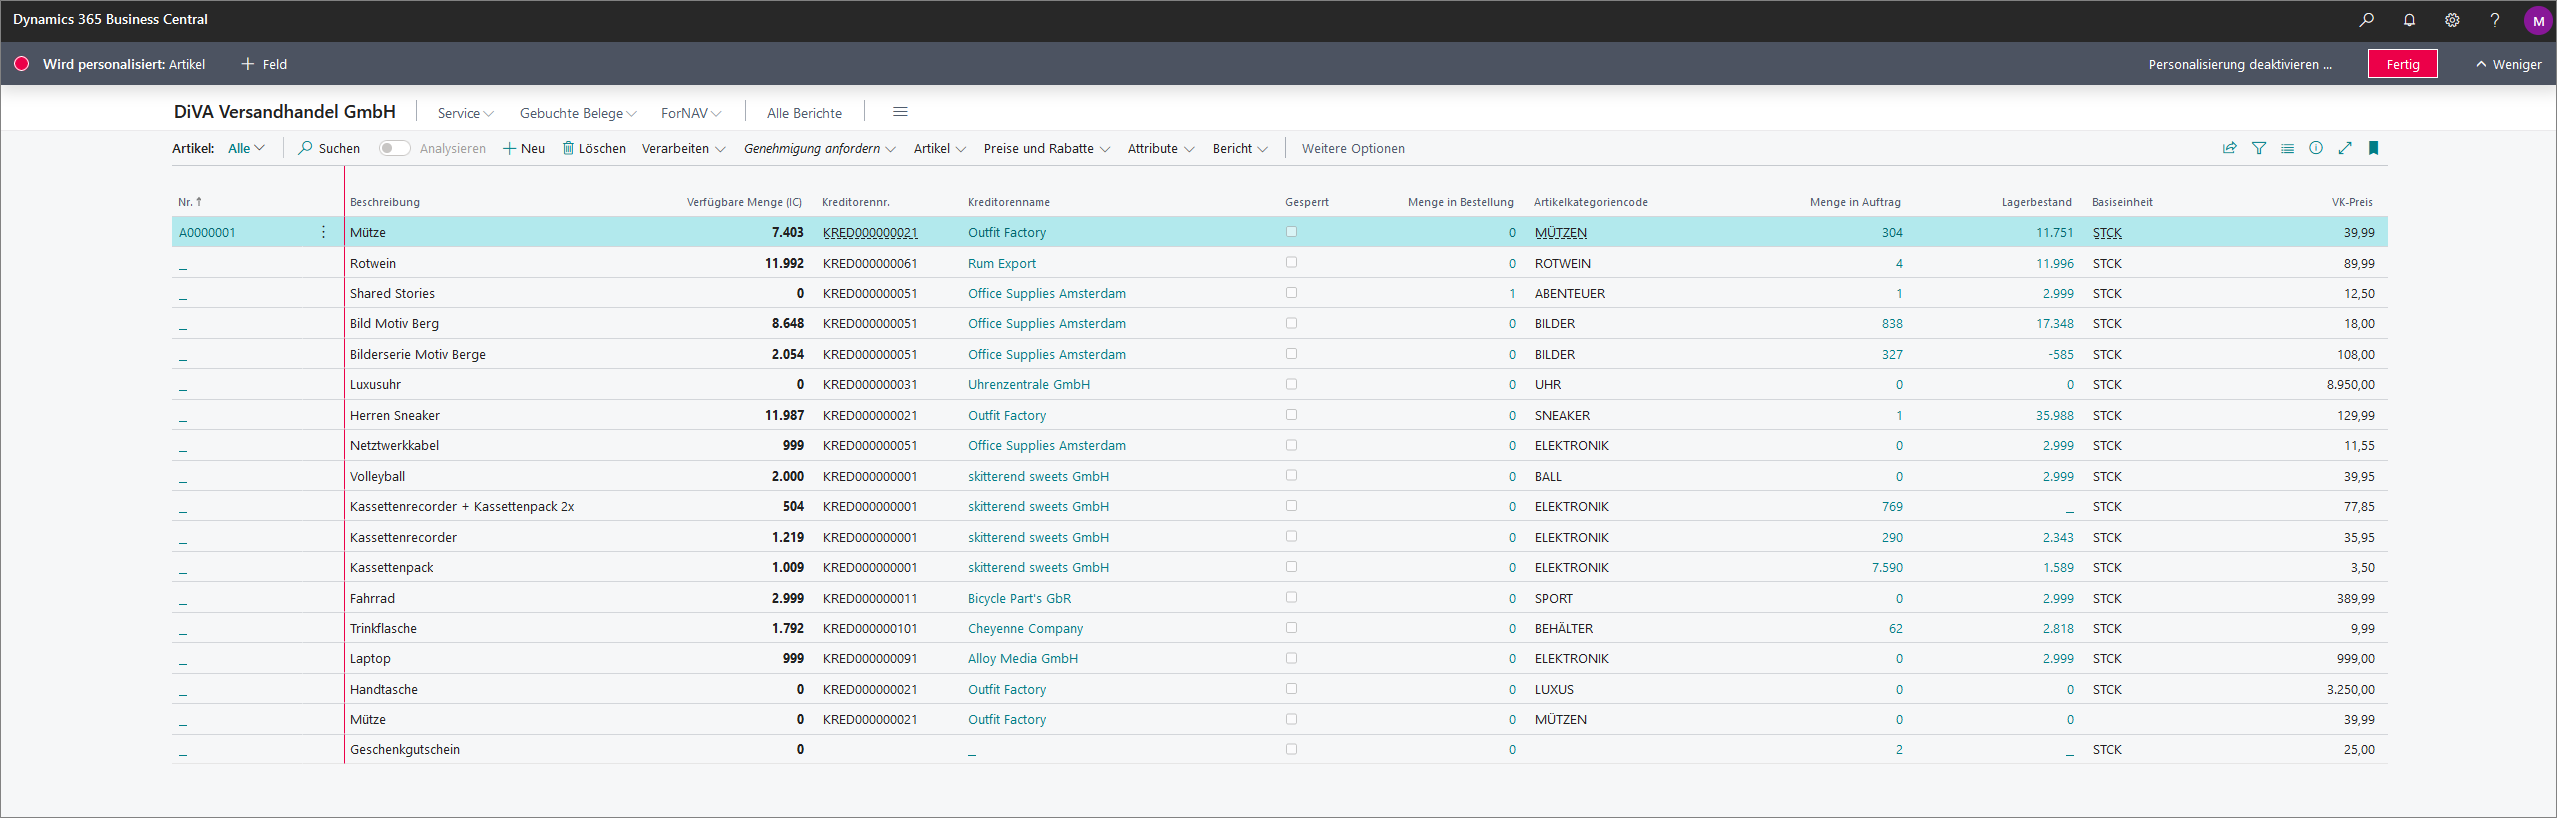
Task: Tick Gesperrt checkbox for Volleyball
Action: [1291, 475]
